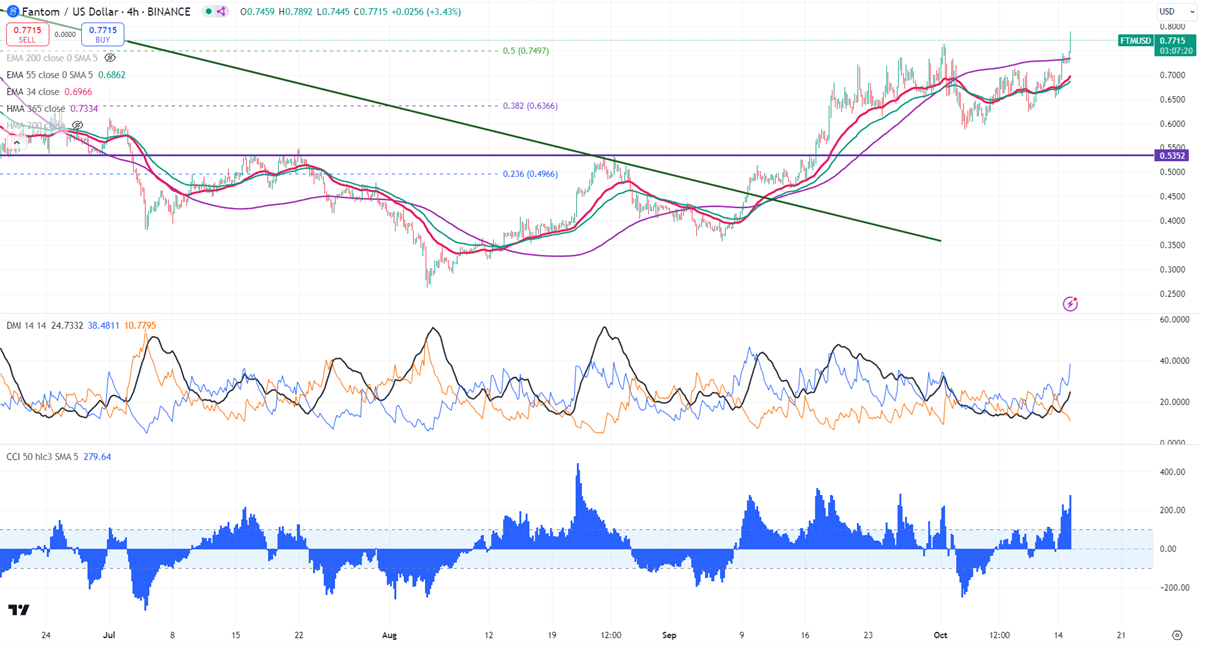This screenshot has width=1210, height=645.
Task: Click the 0.5352 horizontal line price label
Action: point(1172,155)
